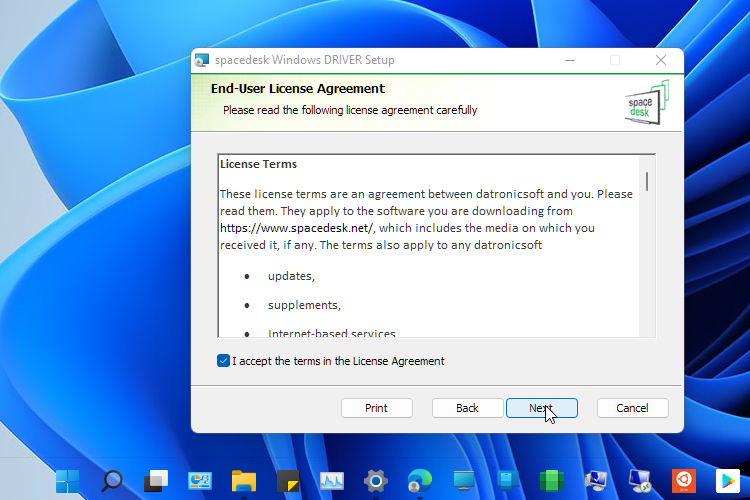
Task: Click the 'License Terms' heading text
Action: click(x=258, y=164)
